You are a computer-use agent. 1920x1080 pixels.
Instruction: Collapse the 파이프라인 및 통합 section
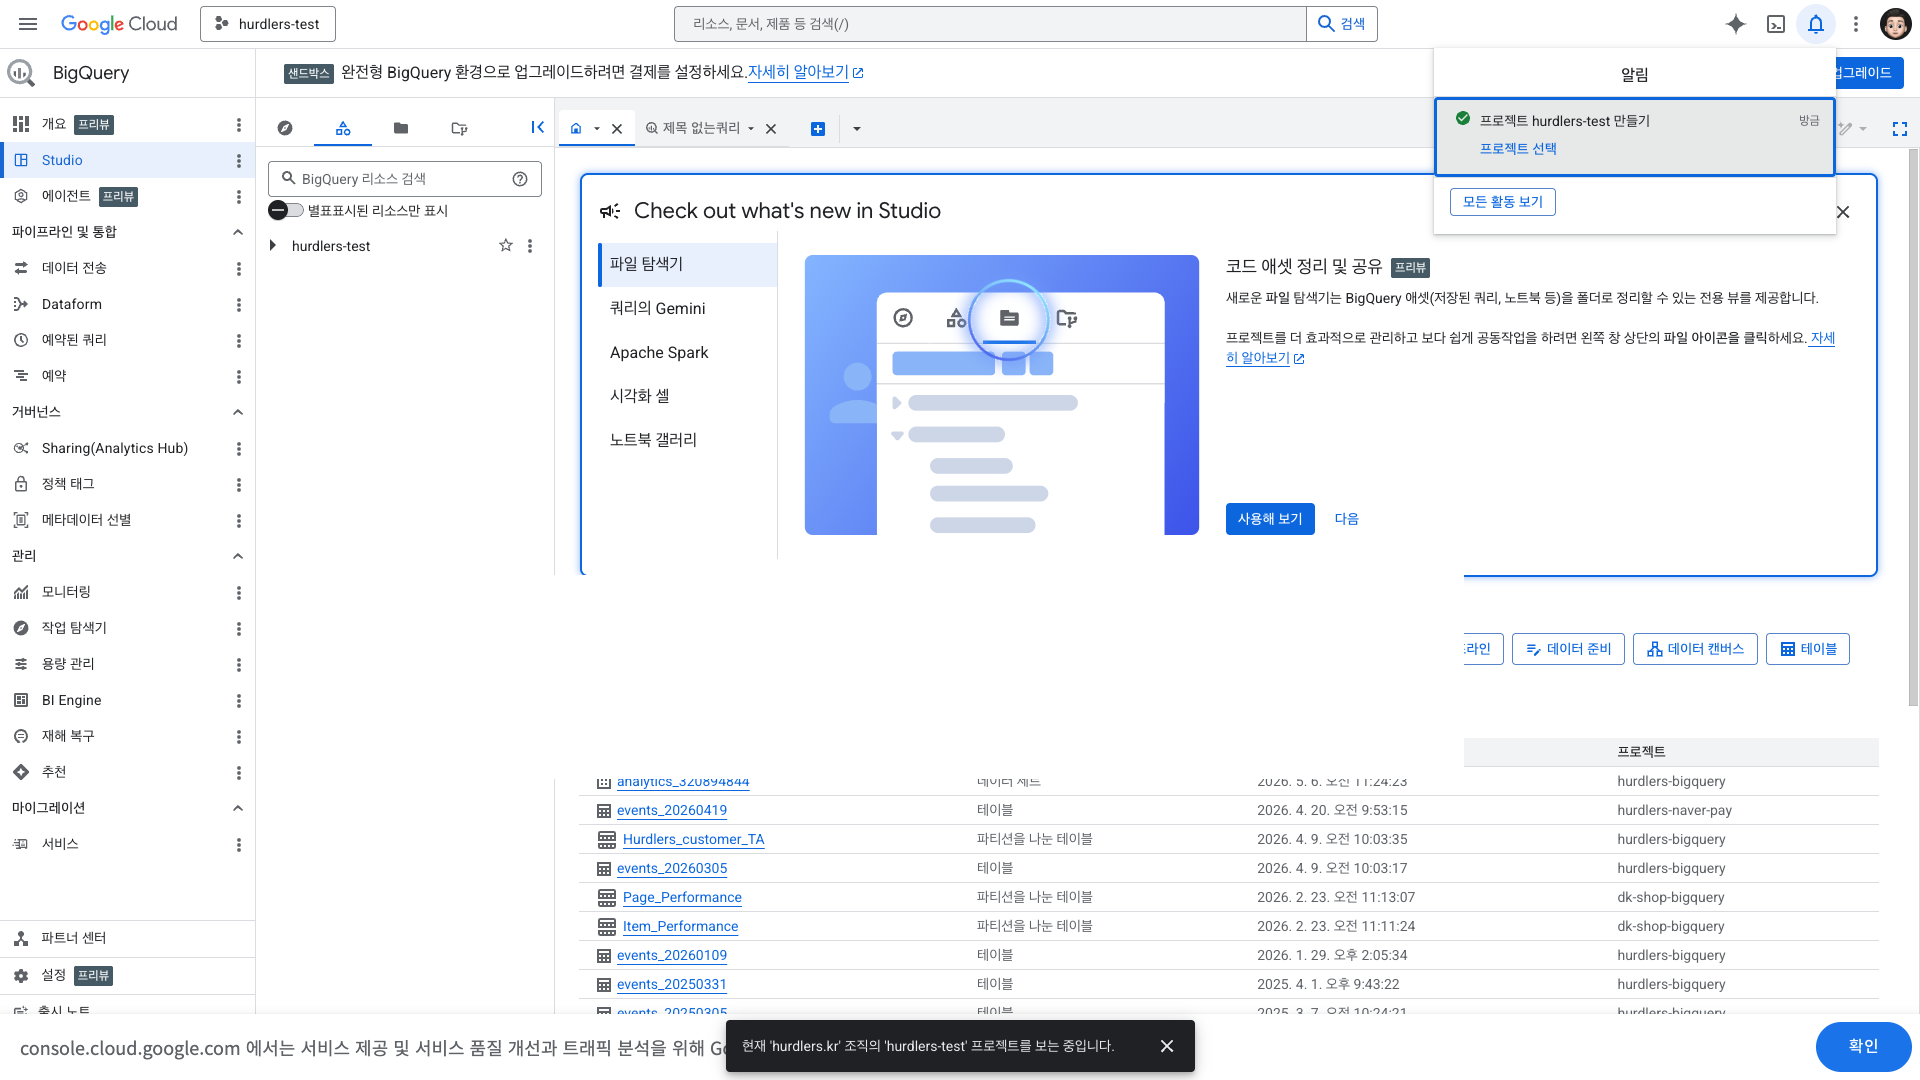pyautogui.click(x=238, y=232)
